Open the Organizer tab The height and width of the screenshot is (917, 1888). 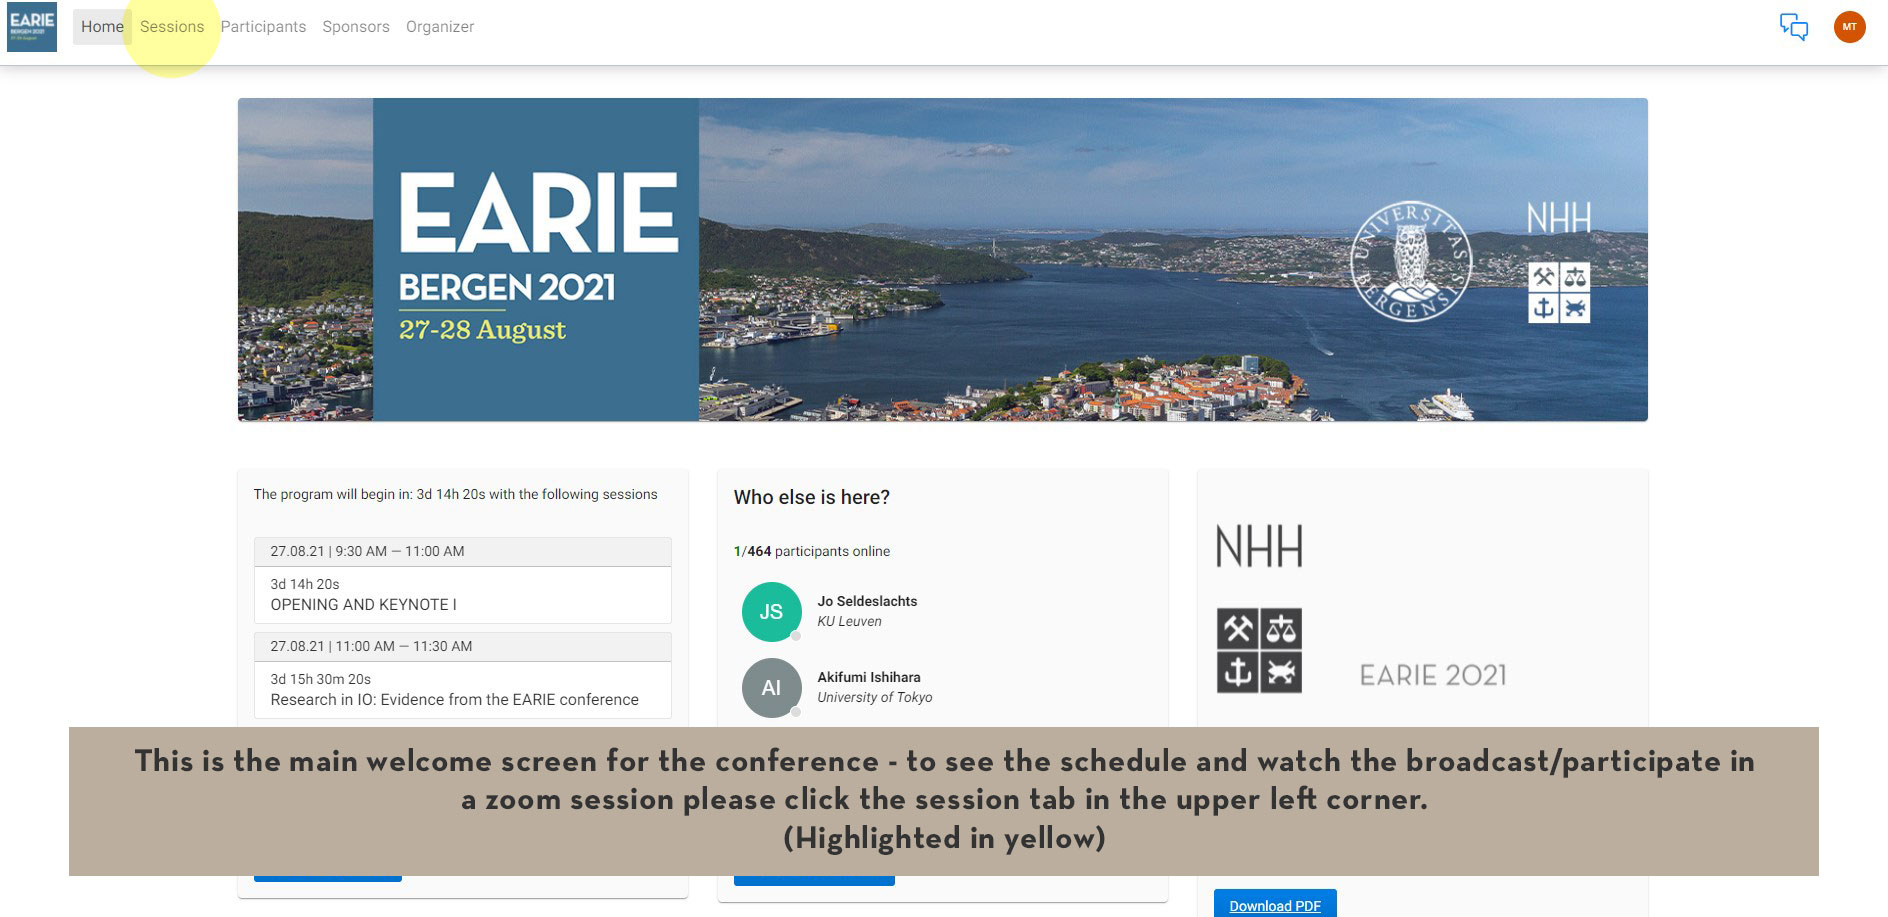440,27
